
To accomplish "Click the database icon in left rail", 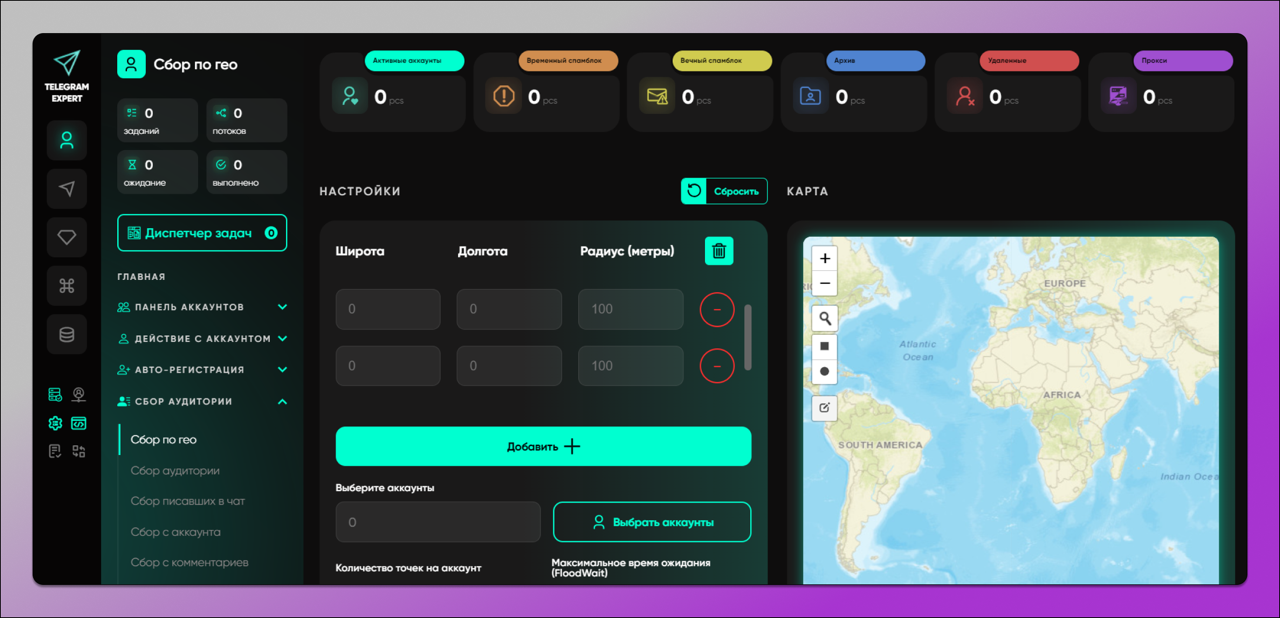I will [x=67, y=335].
